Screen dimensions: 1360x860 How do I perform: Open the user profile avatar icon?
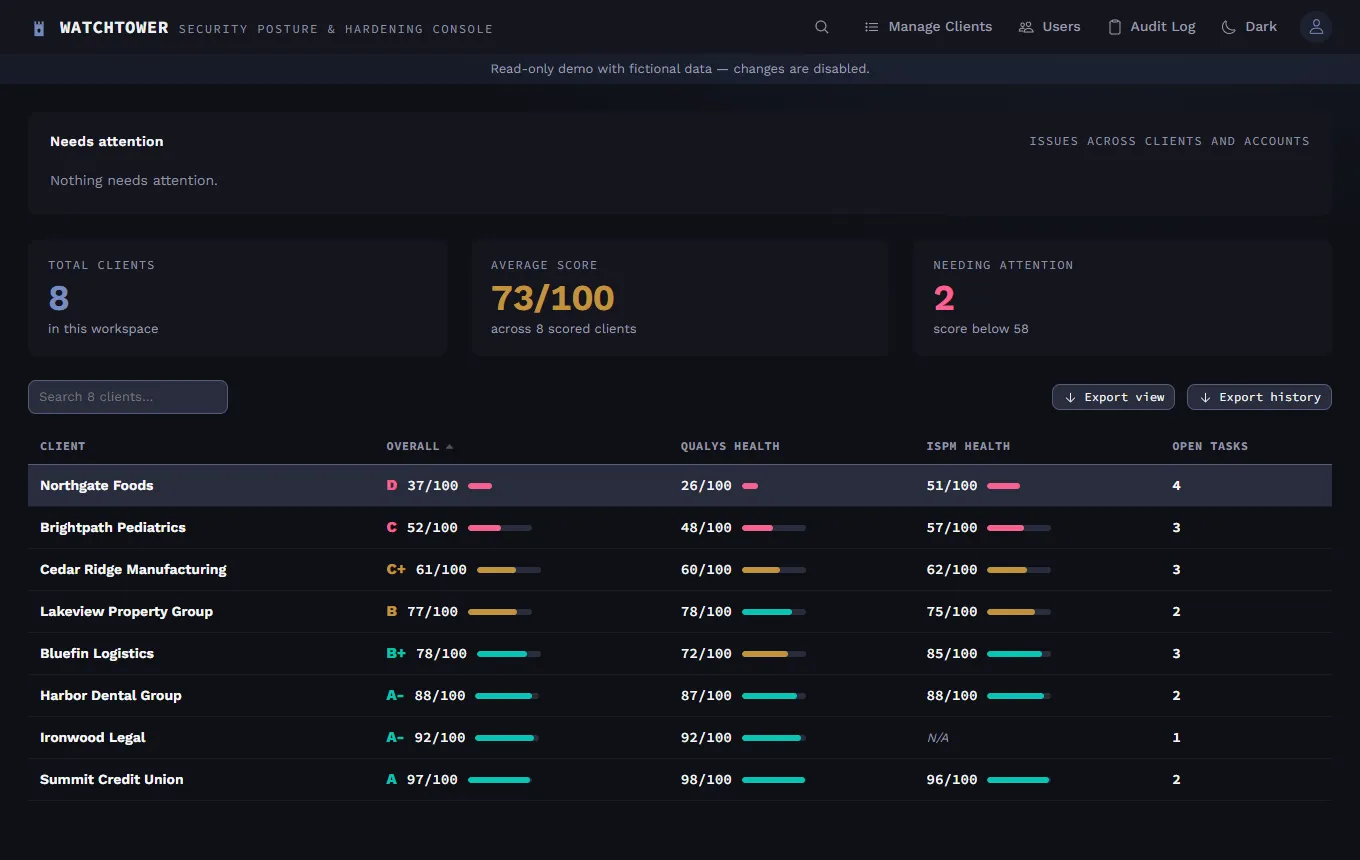click(1316, 27)
